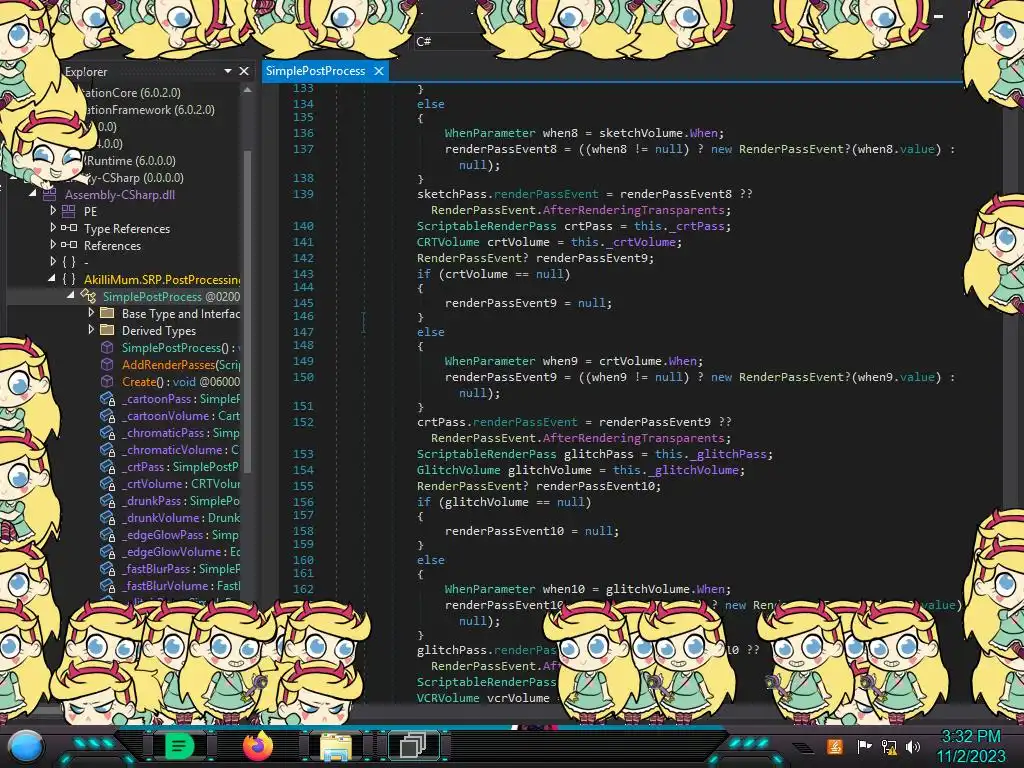This screenshot has width=1024, height=768.
Task: Click the volume speaker tray icon
Action: 913,746
